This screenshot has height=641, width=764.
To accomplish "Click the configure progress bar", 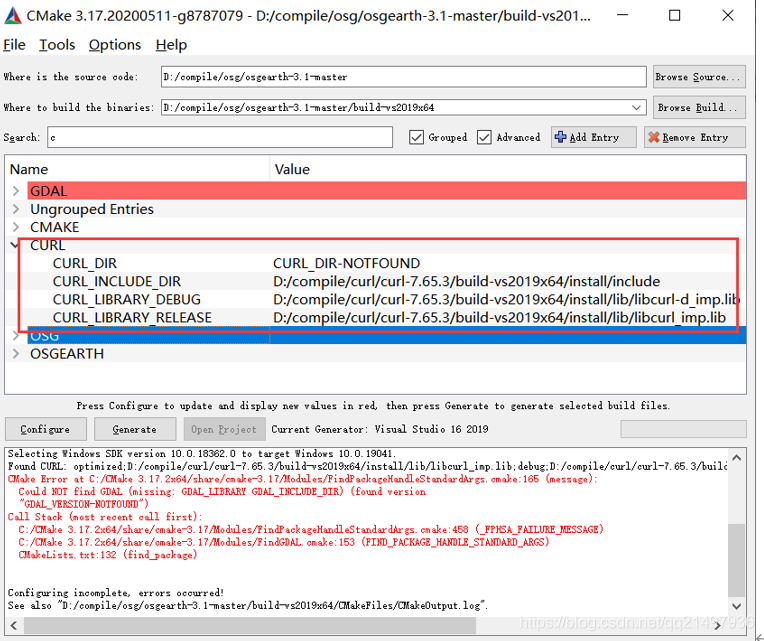I will click(683, 429).
